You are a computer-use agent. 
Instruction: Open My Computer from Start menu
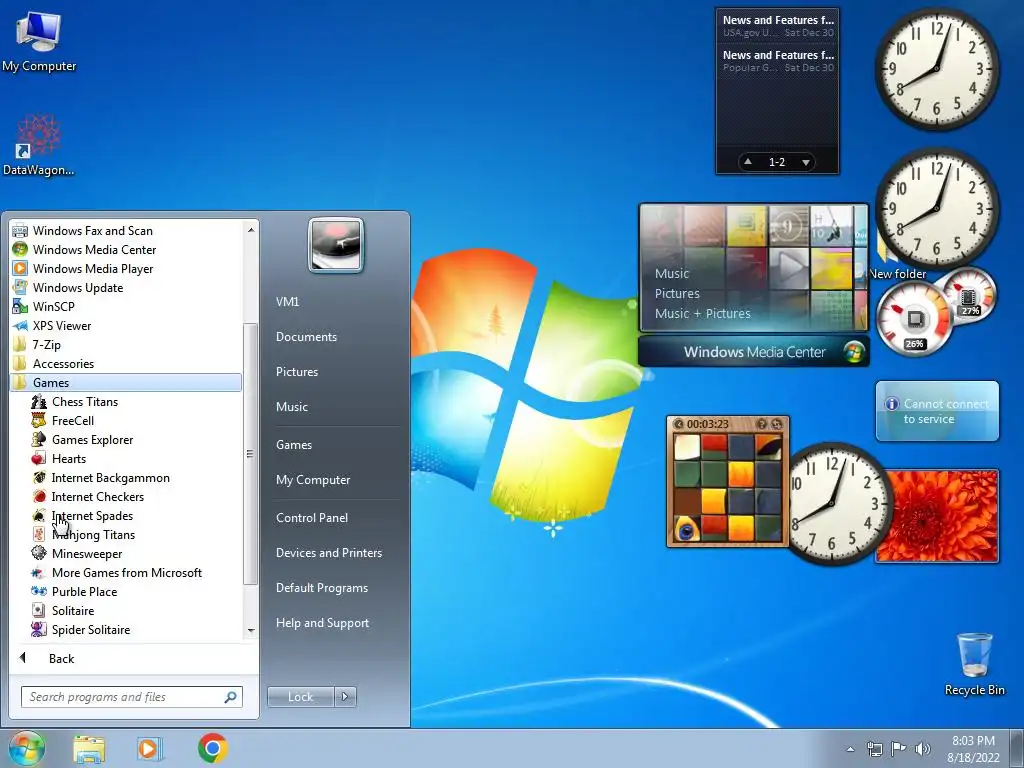coord(313,479)
